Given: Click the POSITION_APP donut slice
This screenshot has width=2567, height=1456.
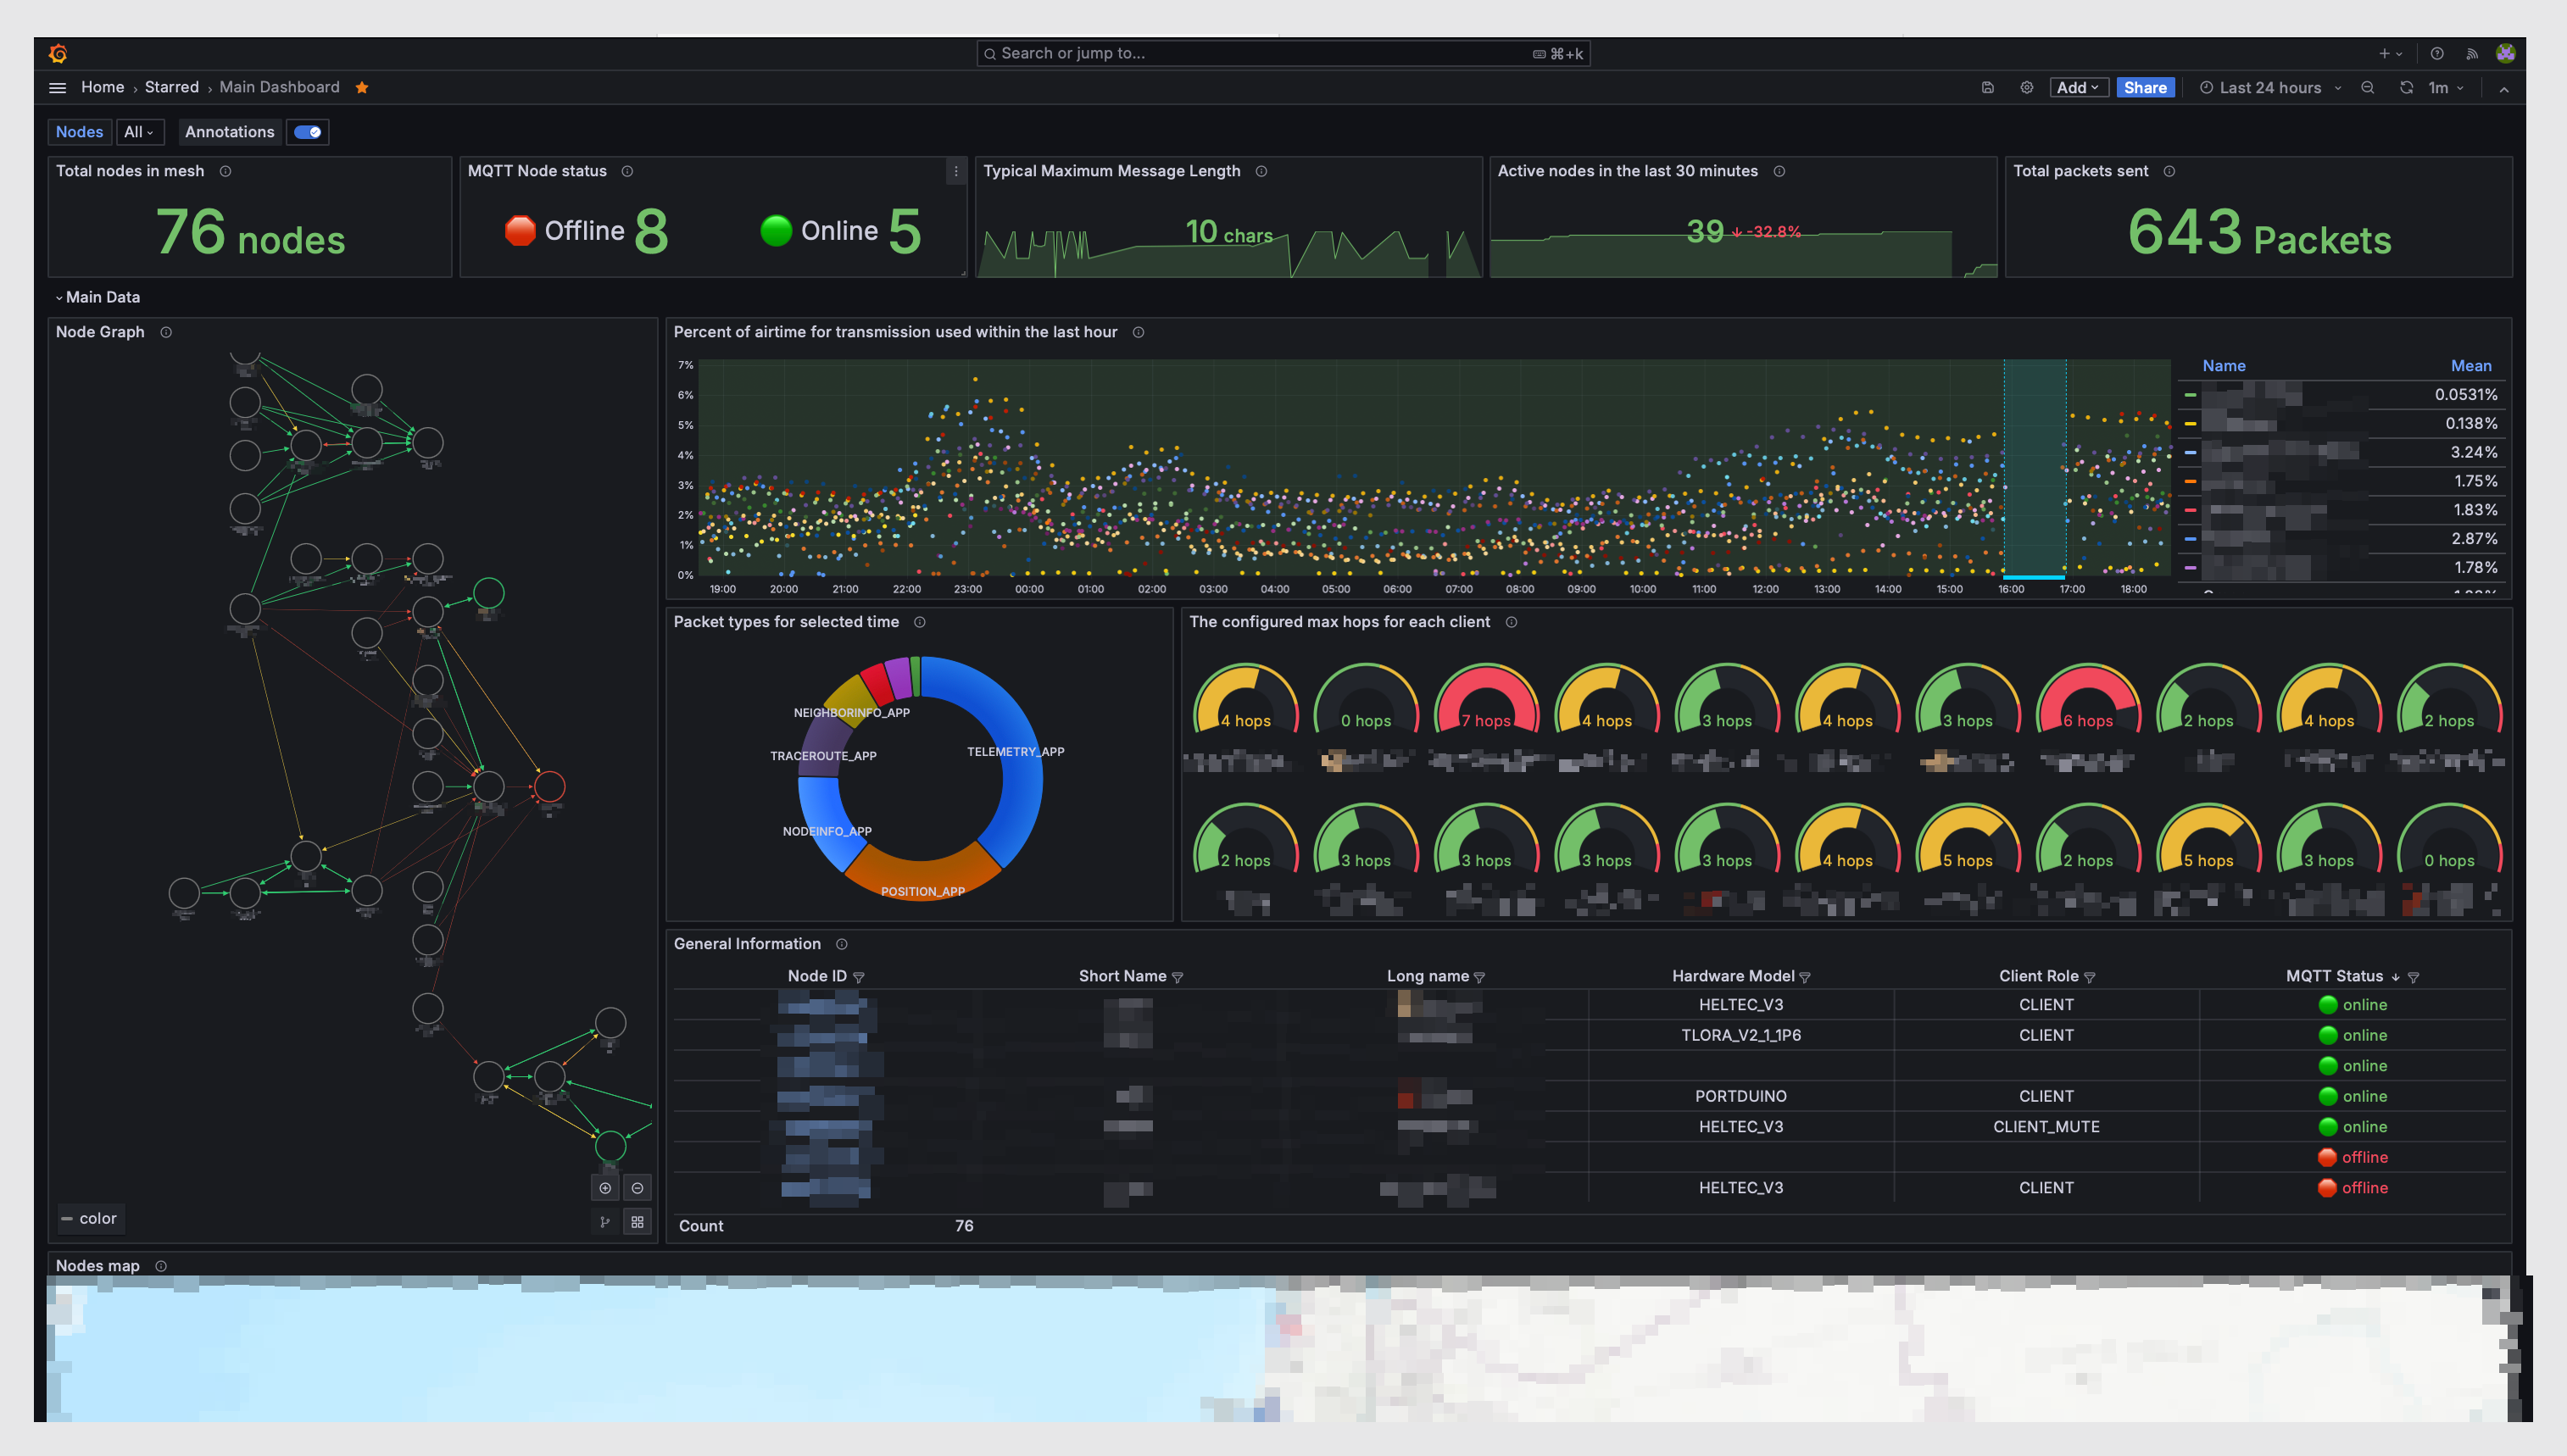Looking at the screenshot, I should pos(922,872).
